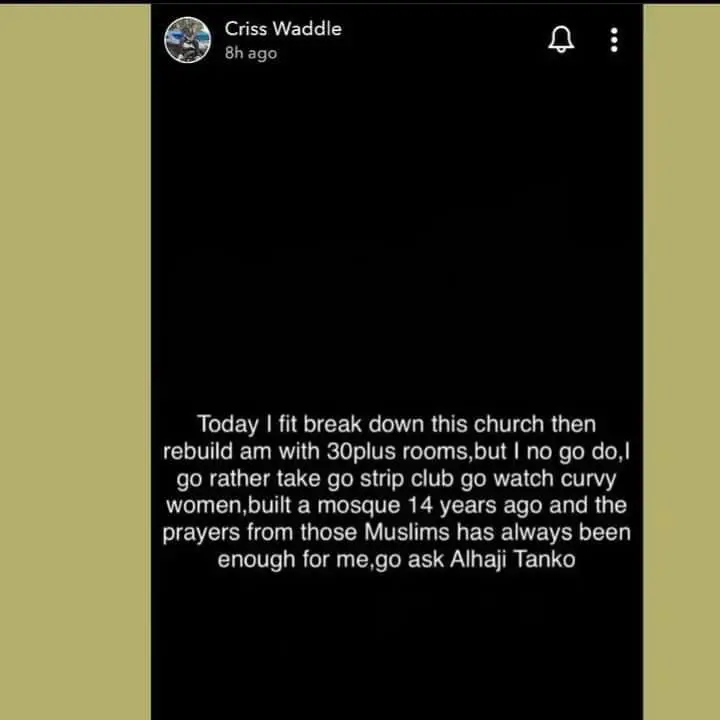Expand story options with vertical ellipsis

(x=614, y=40)
